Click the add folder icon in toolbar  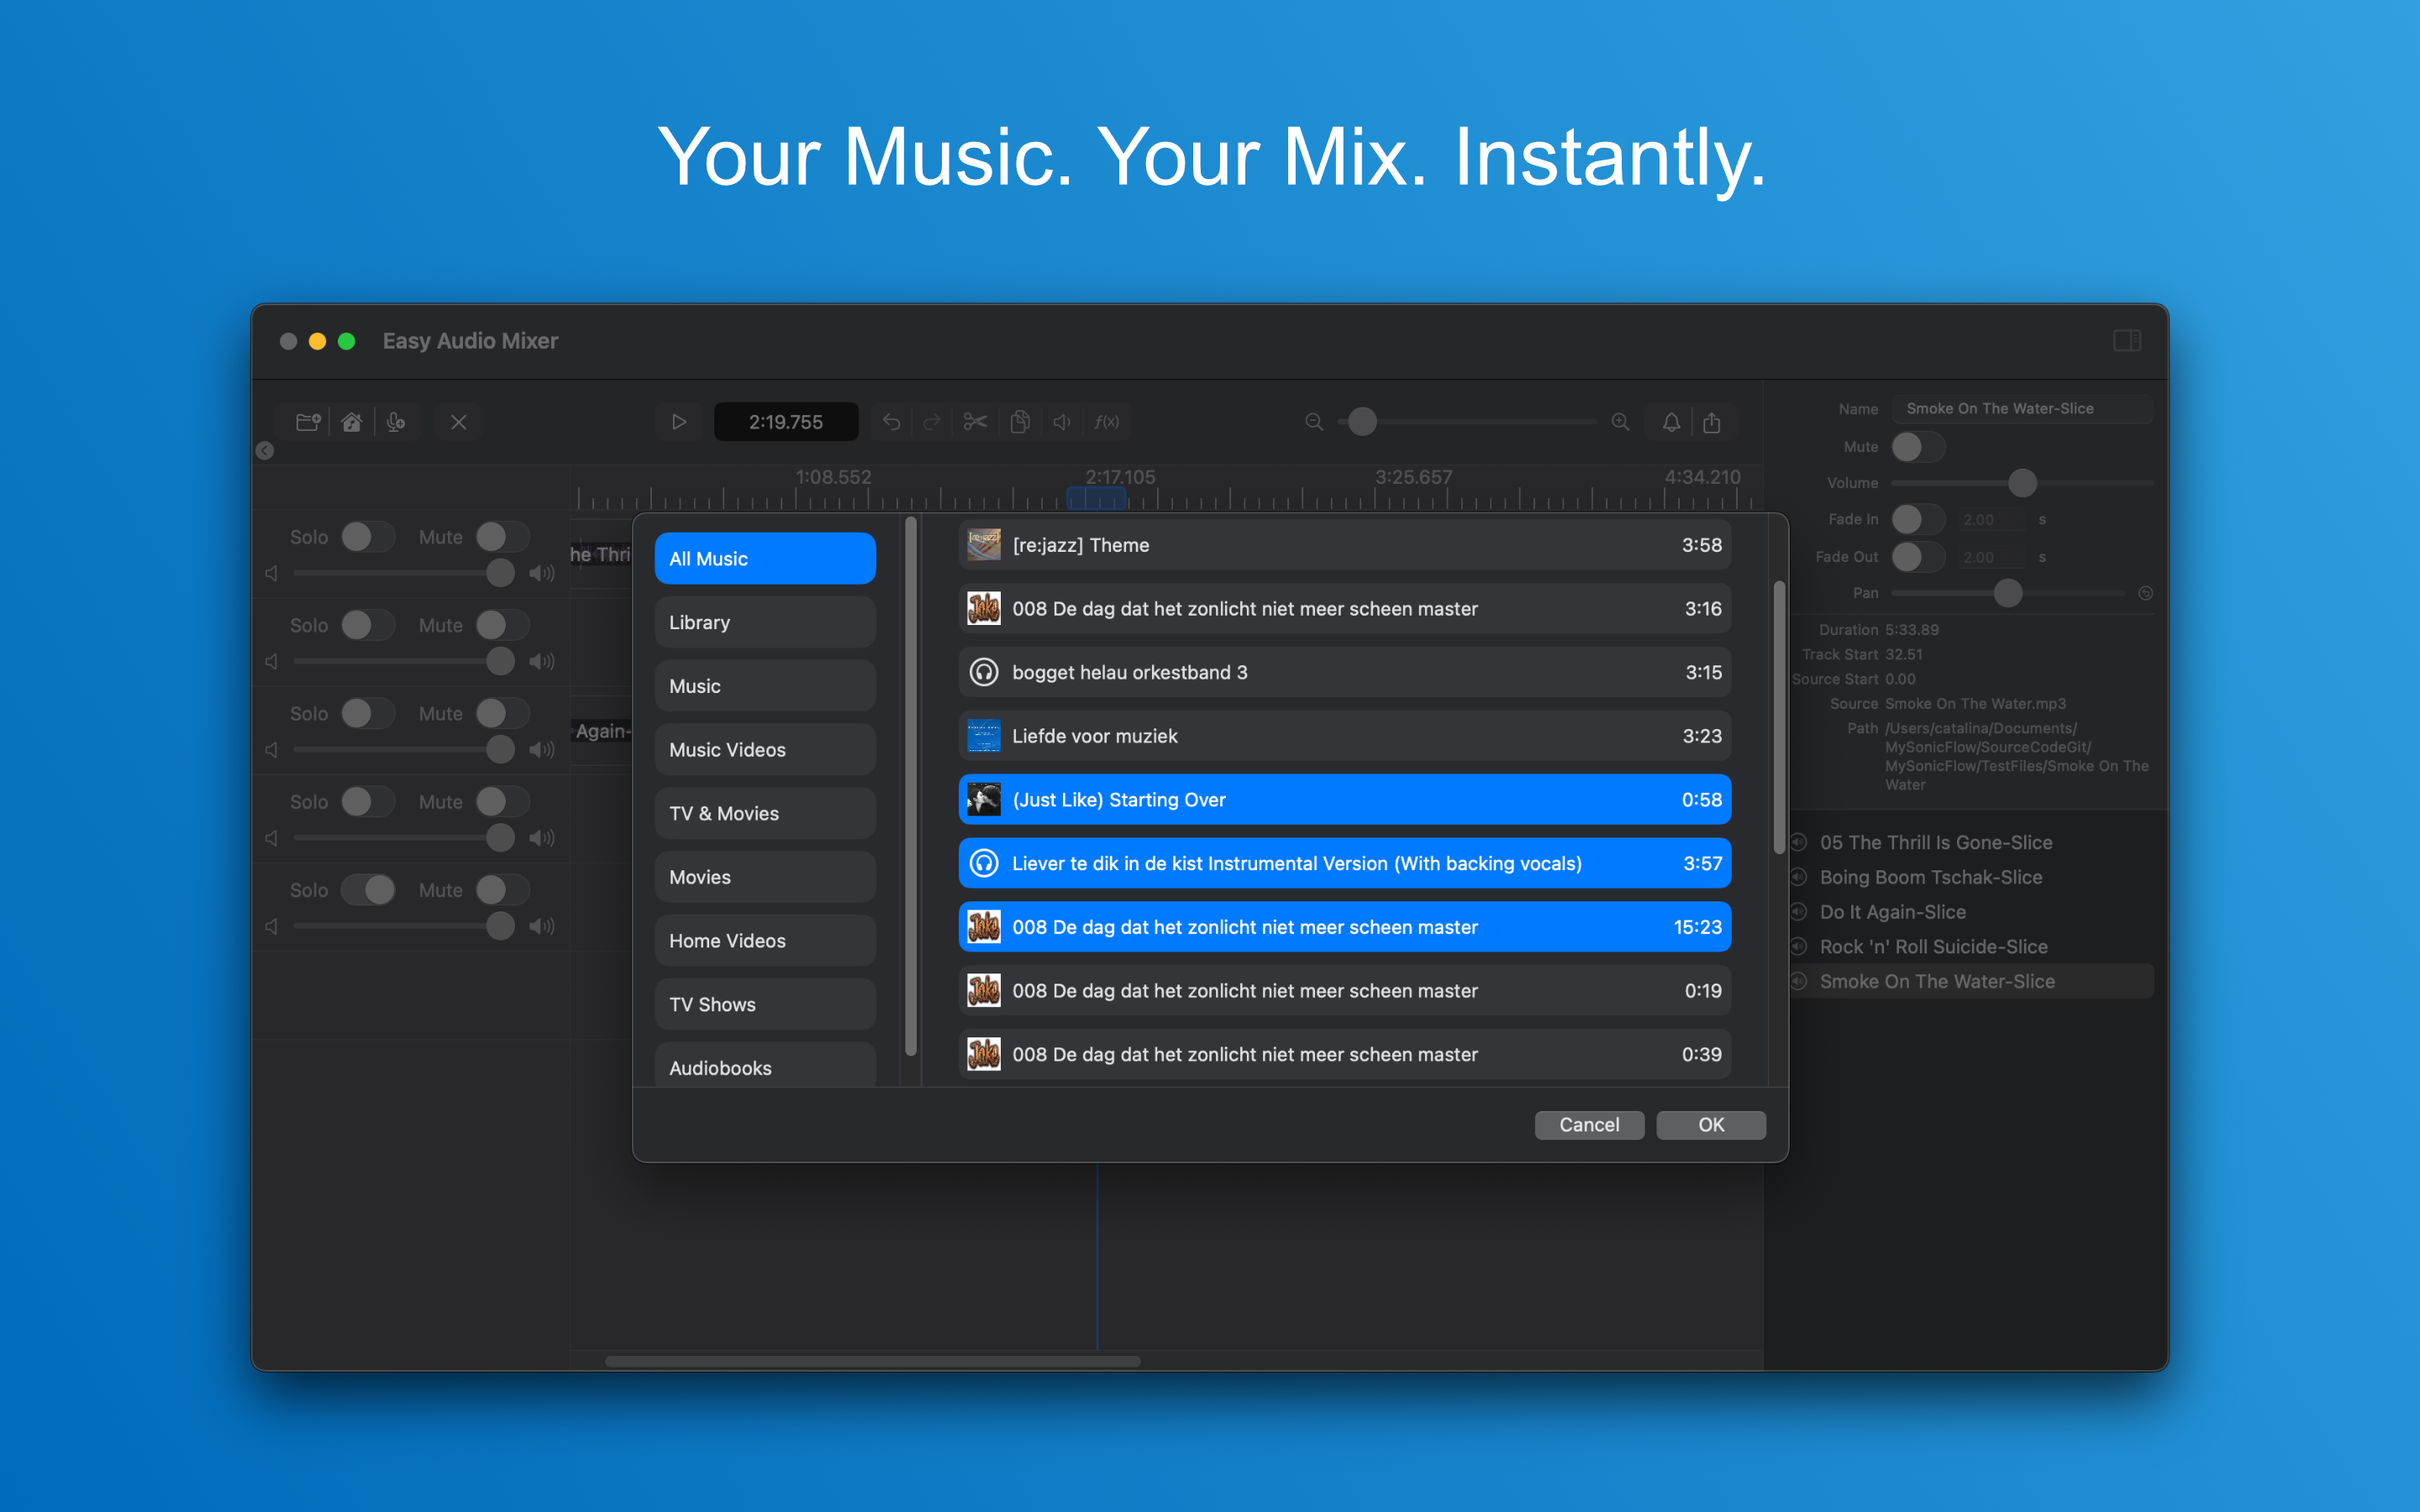coord(308,422)
